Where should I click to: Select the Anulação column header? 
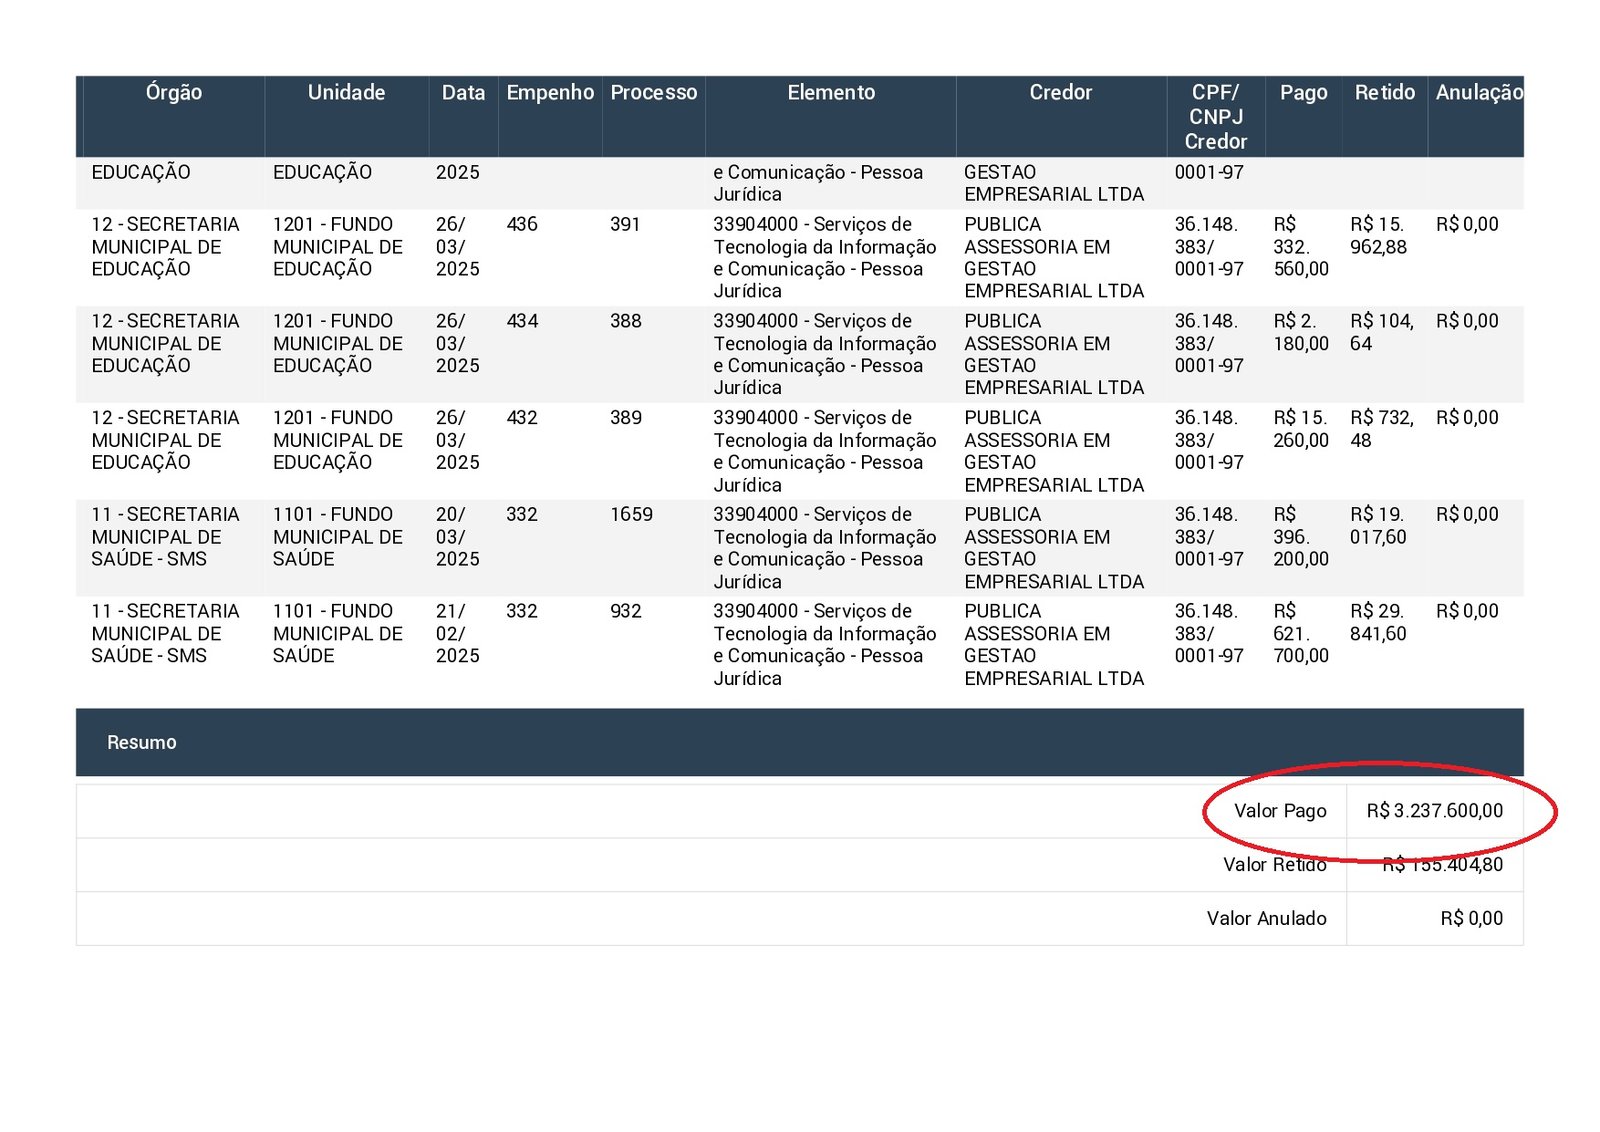pyautogui.click(x=1478, y=93)
